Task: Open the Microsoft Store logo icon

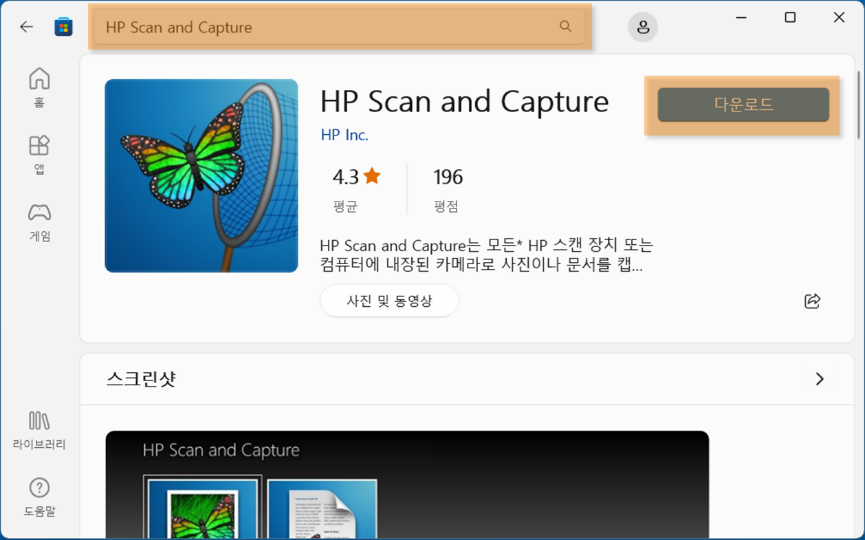Action: pyautogui.click(x=63, y=26)
